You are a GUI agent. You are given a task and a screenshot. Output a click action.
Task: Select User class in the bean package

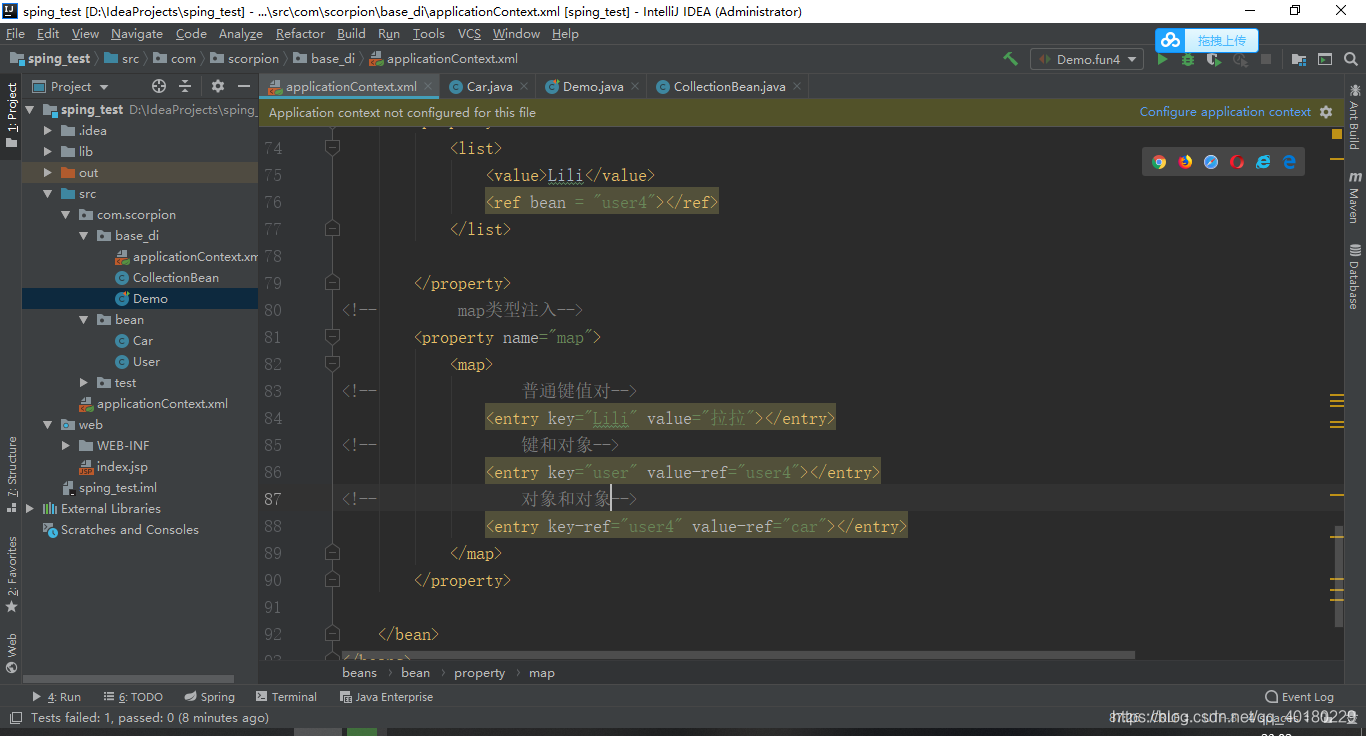146,361
